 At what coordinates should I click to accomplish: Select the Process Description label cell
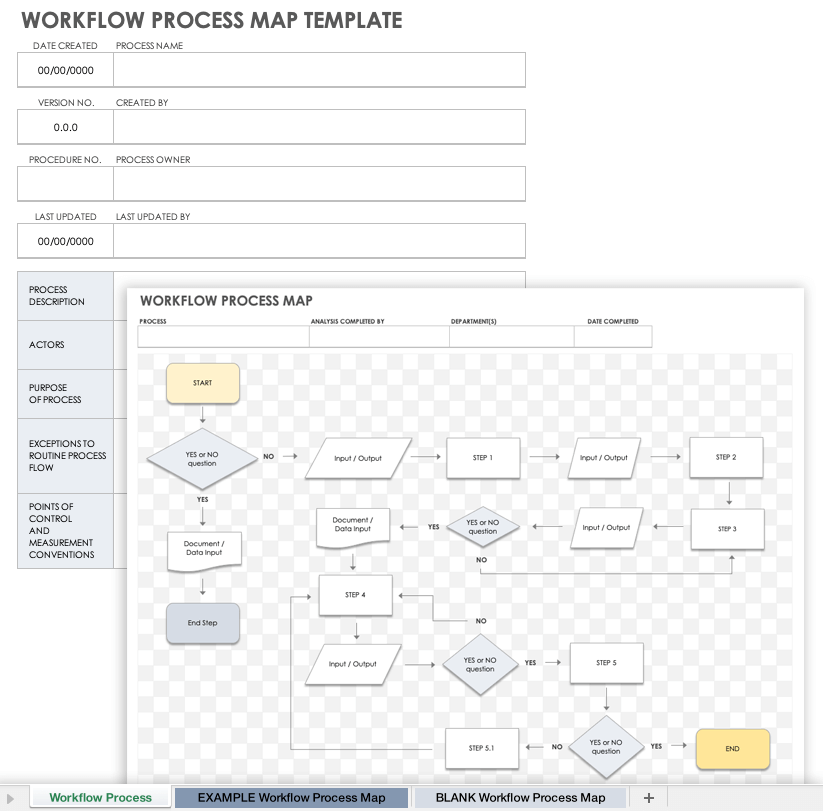(x=66, y=296)
